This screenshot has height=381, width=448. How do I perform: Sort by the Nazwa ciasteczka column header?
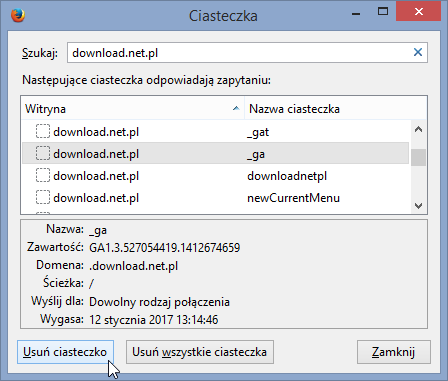336,109
